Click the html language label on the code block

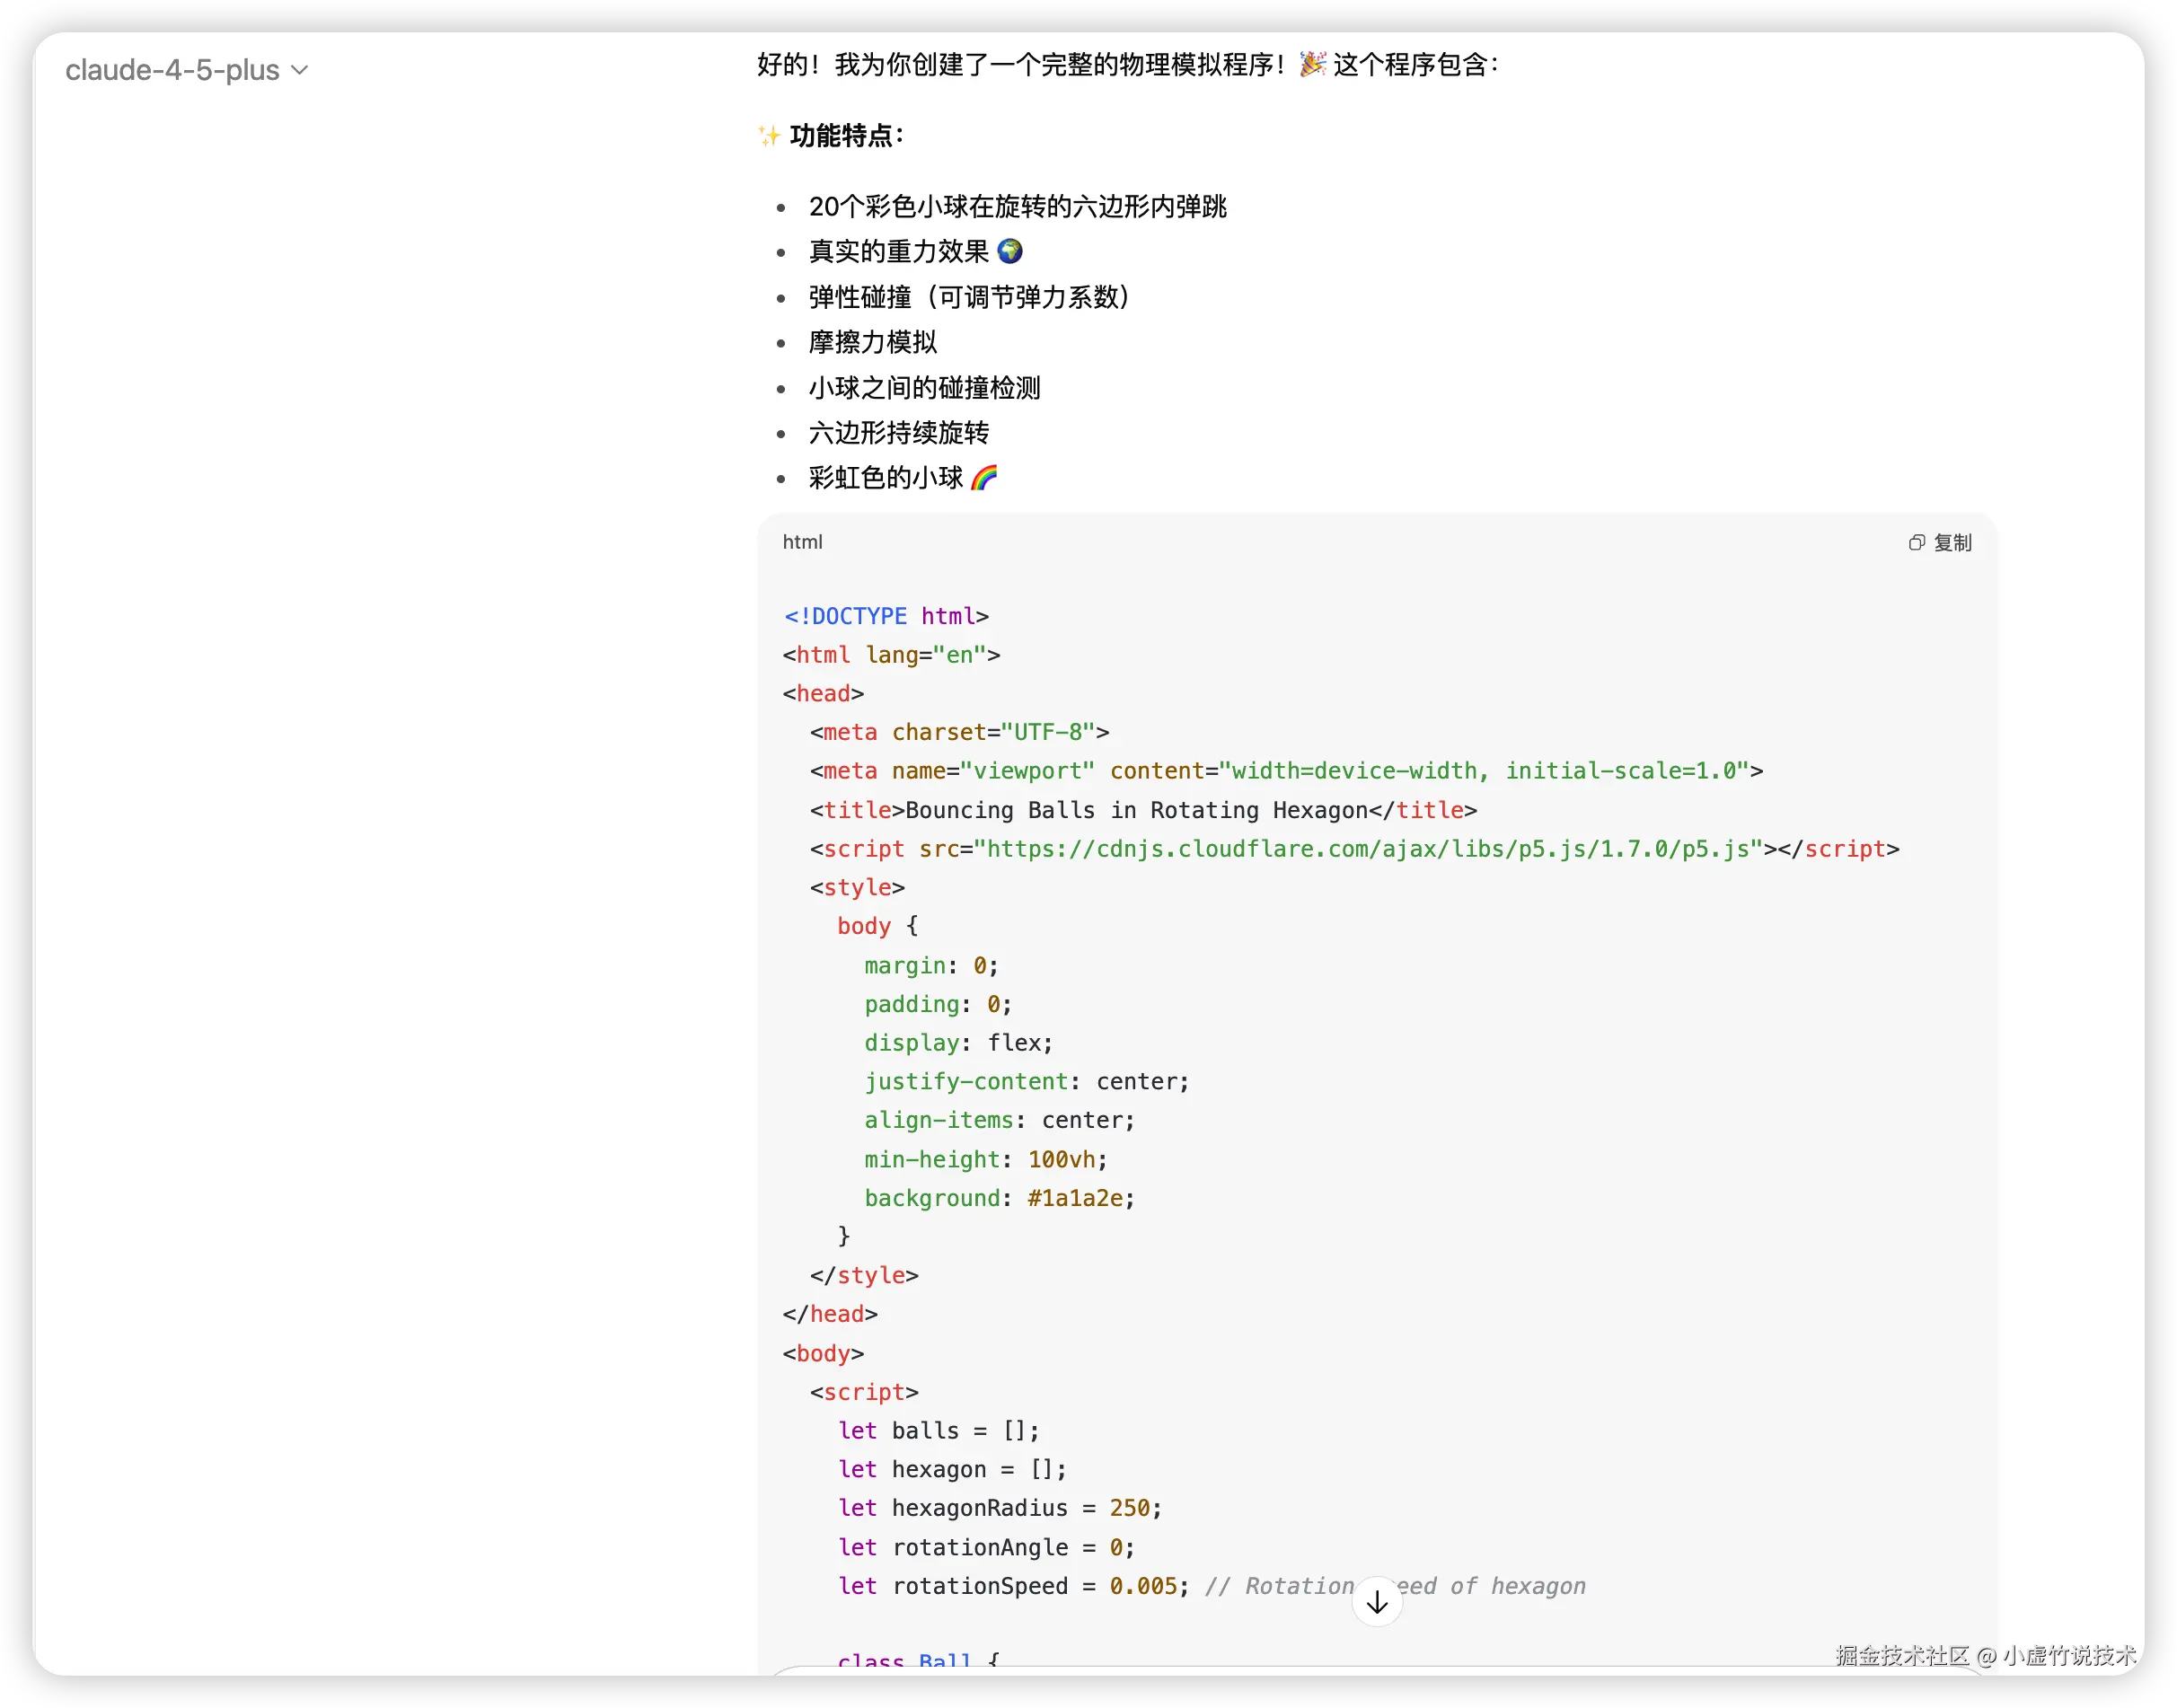(x=802, y=542)
